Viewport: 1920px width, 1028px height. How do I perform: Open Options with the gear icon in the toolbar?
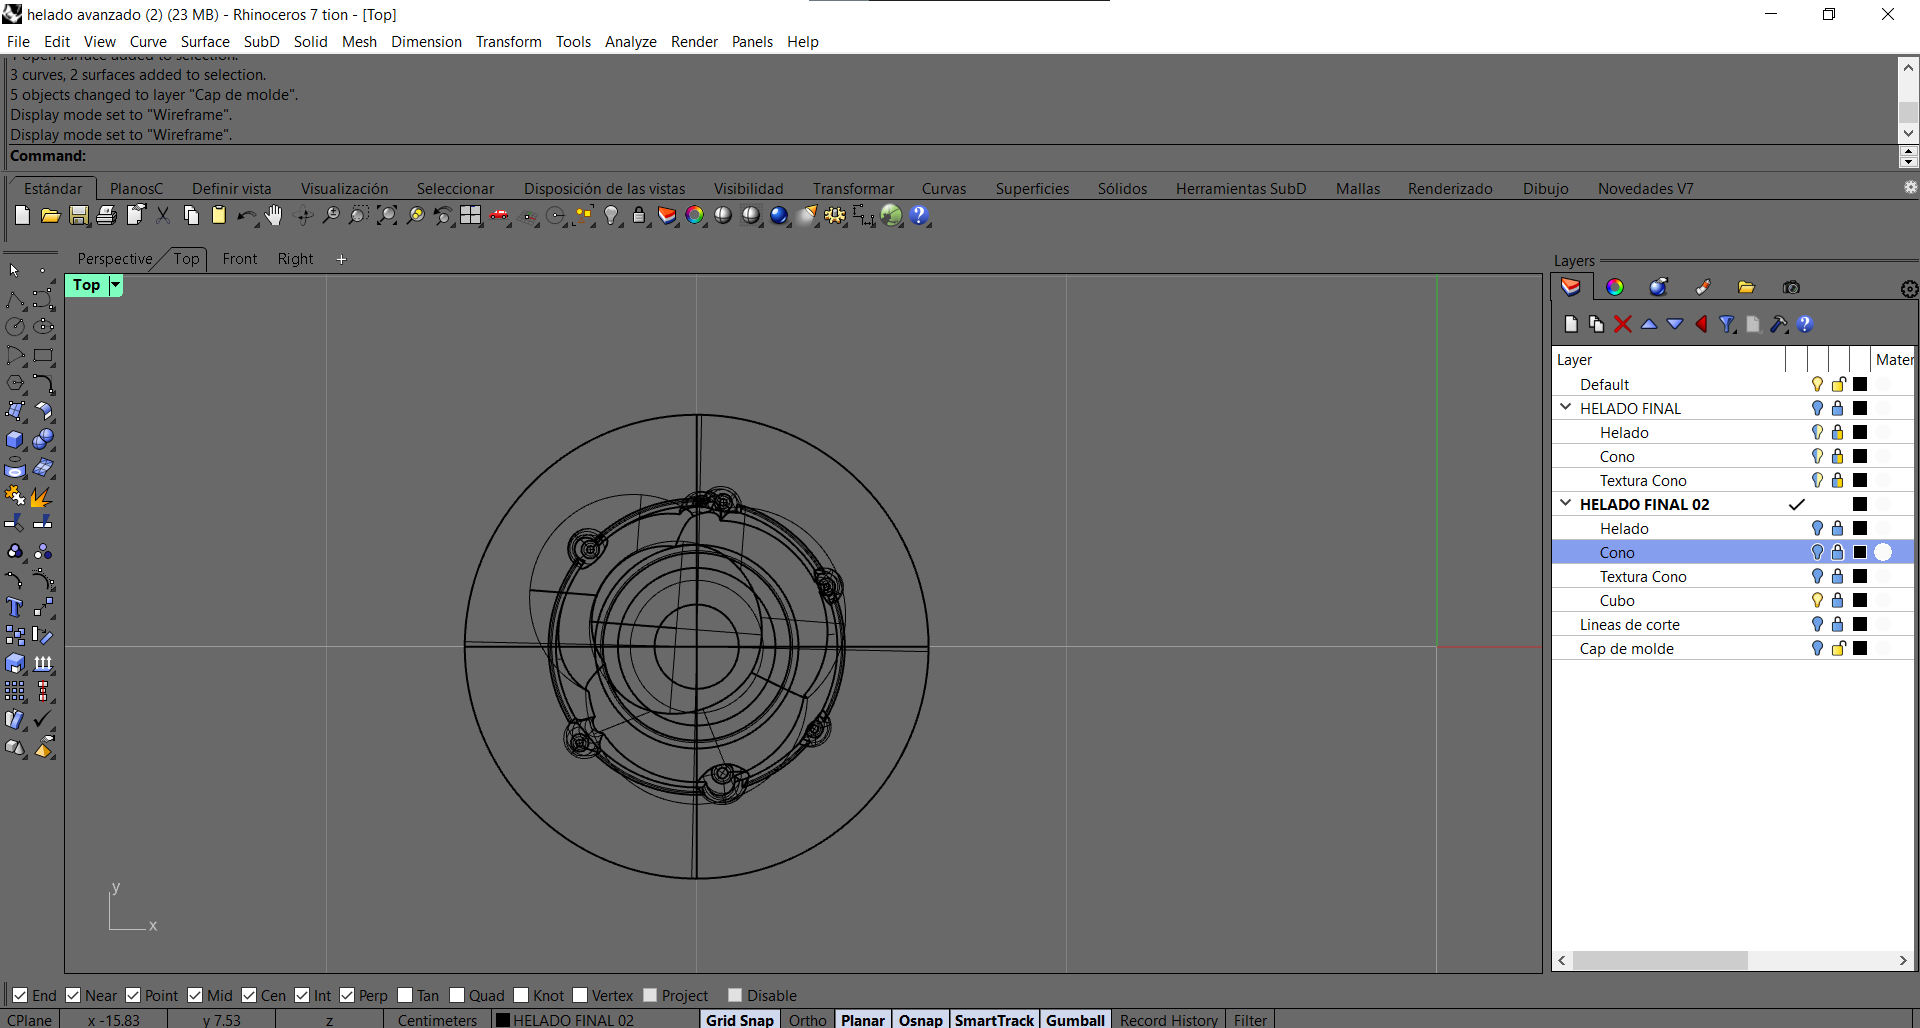pos(835,216)
